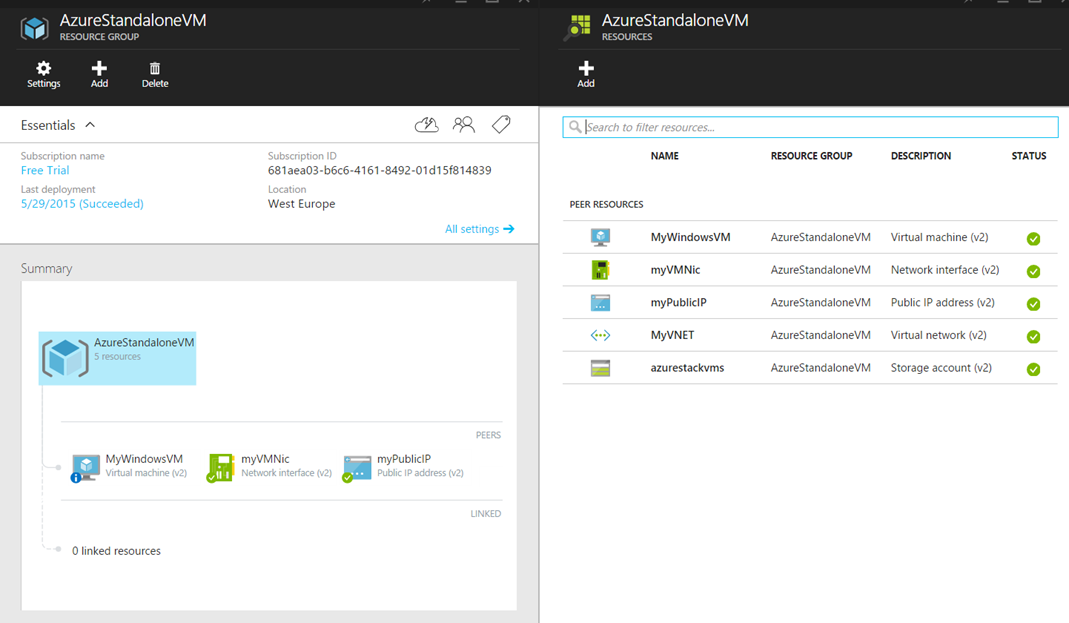
Task: Sort resources by the NAME column
Action: click(663, 156)
